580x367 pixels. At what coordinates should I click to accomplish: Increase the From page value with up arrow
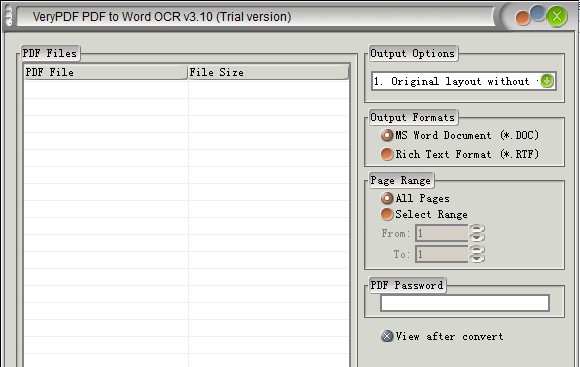[x=477, y=229]
